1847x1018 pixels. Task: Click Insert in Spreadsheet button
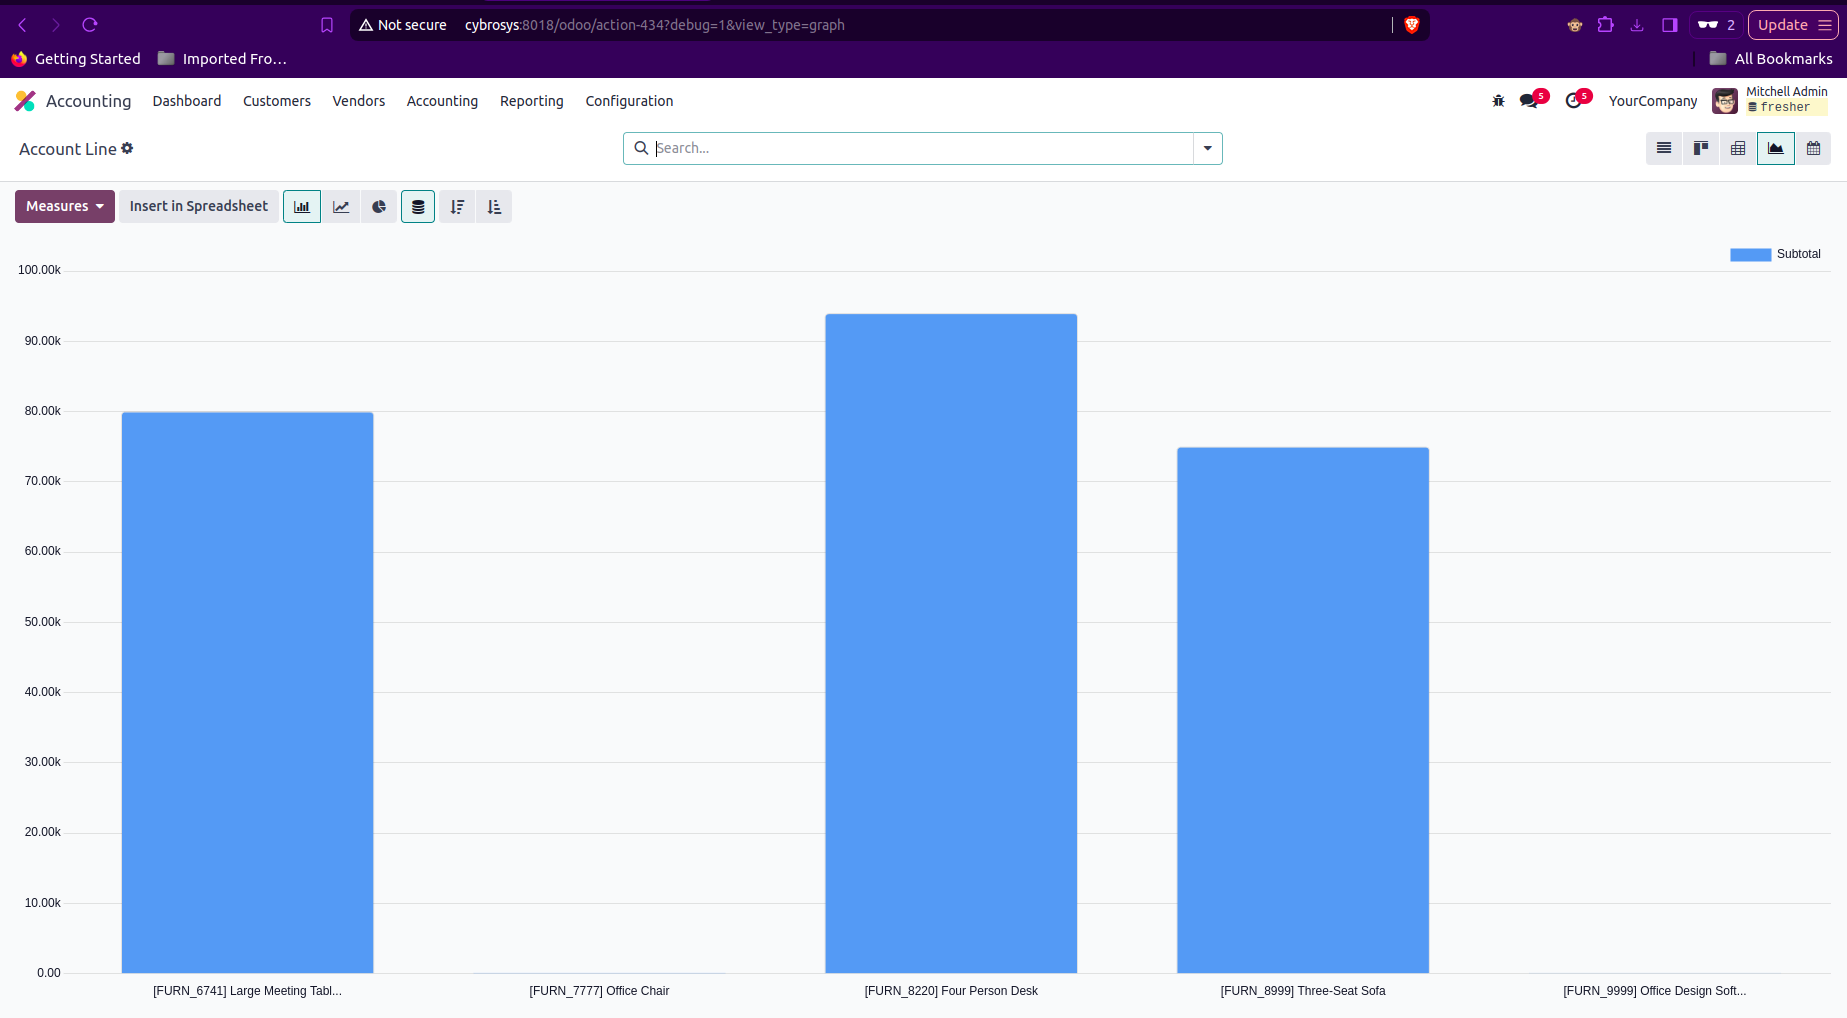pyautogui.click(x=199, y=207)
